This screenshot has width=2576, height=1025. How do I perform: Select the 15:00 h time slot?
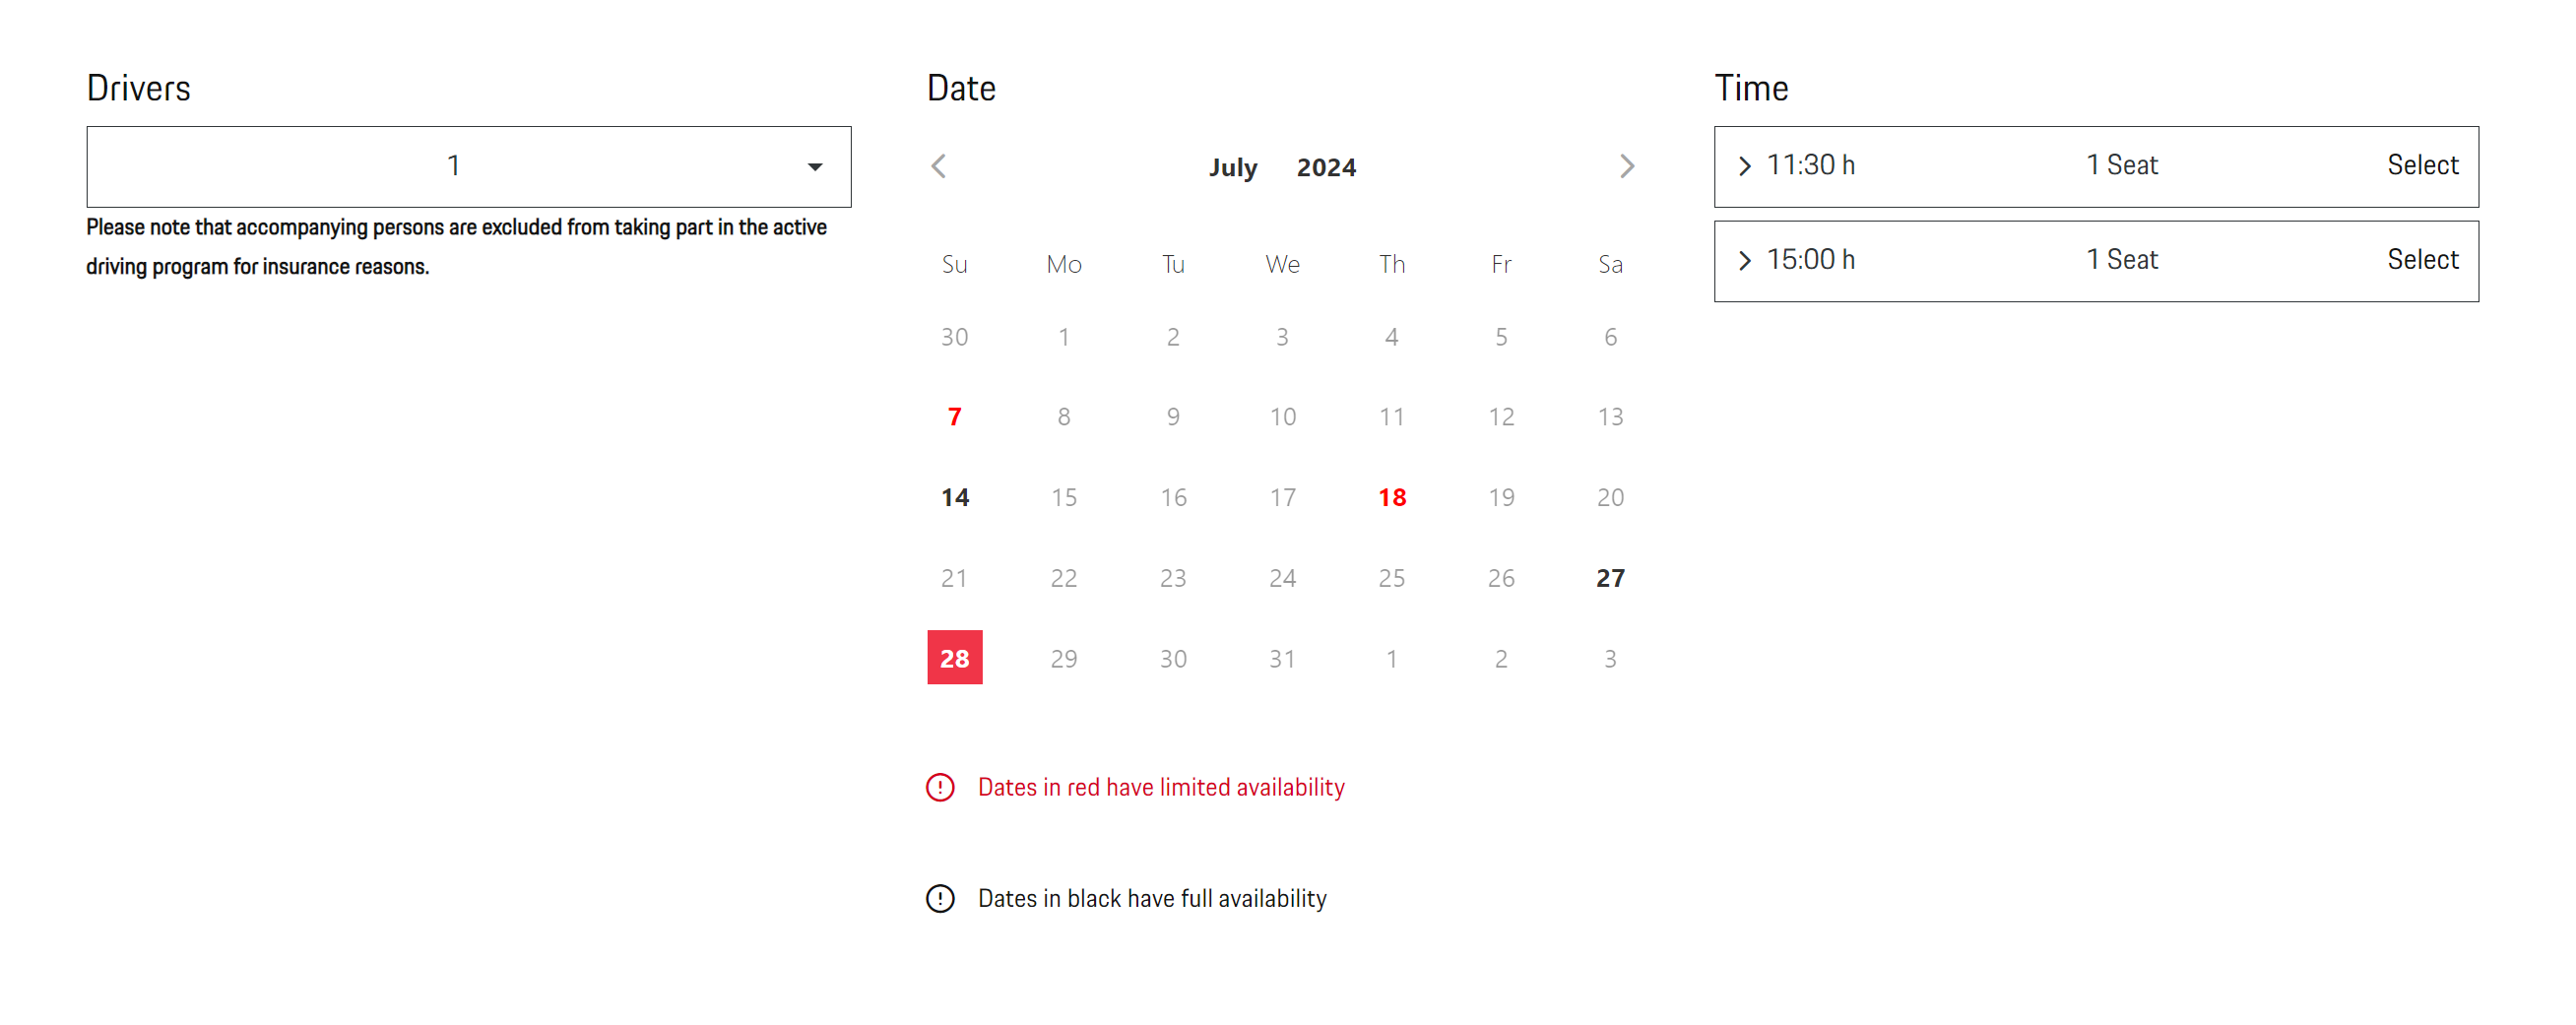pyautogui.click(x=2422, y=260)
